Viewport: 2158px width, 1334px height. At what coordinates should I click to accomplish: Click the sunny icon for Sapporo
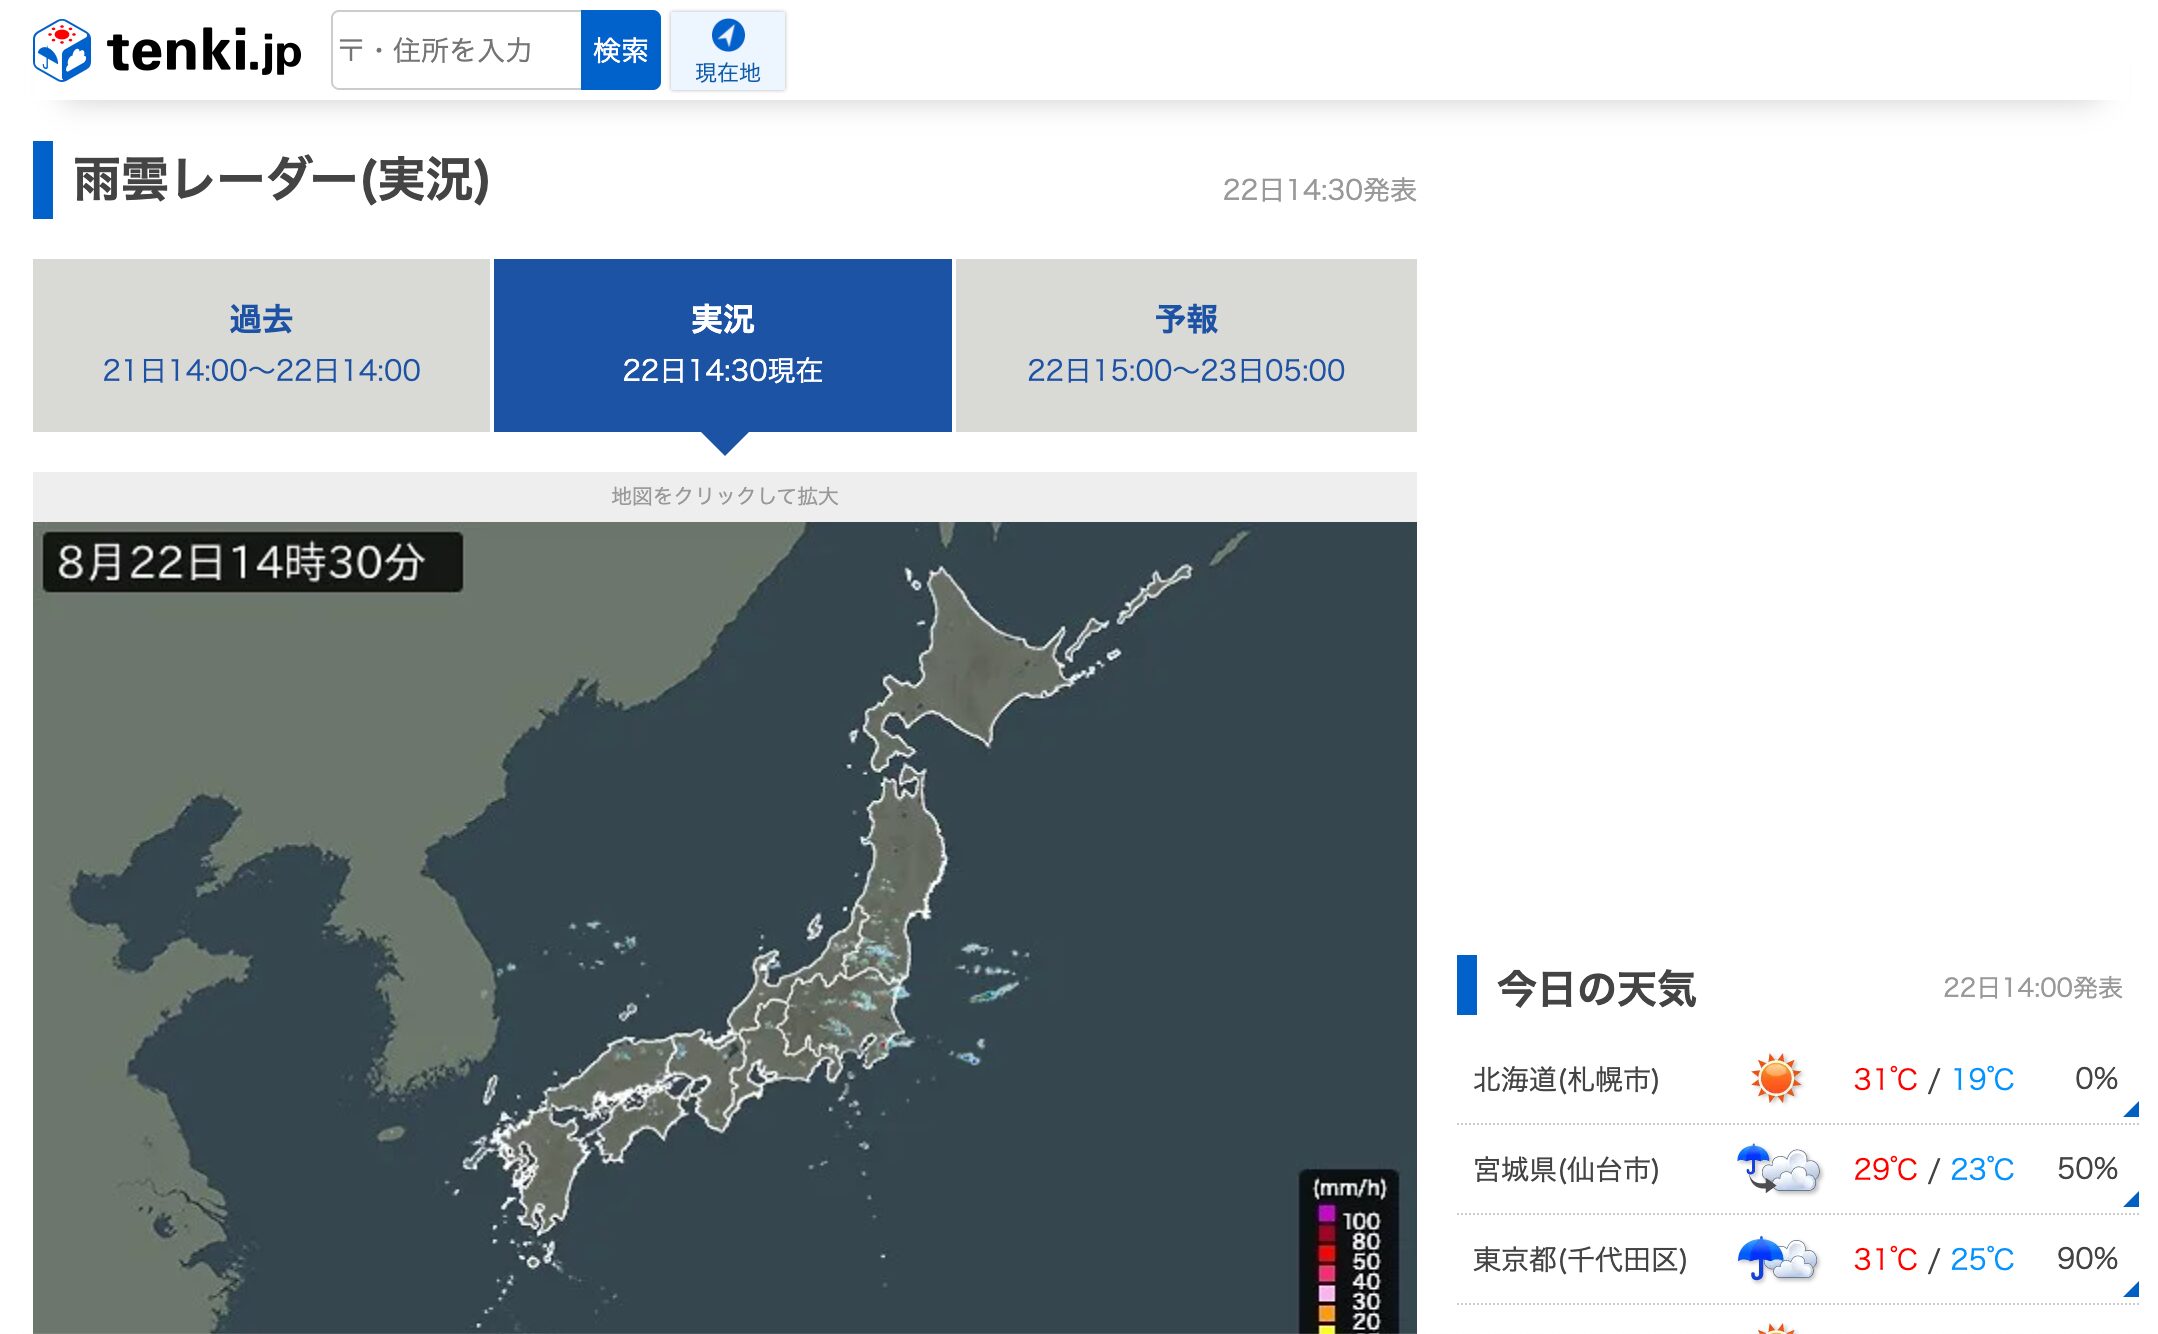point(1776,1078)
